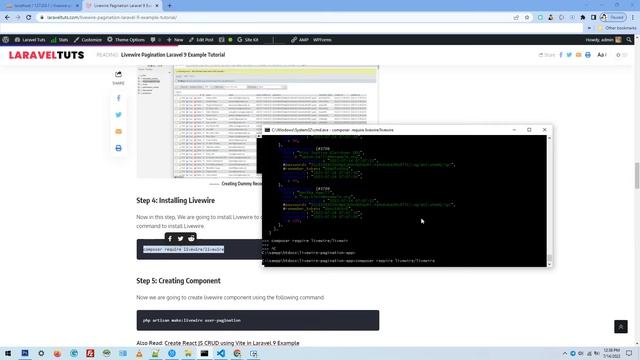
Task: Open Other bookmarks folder
Action: [x=617, y=28]
